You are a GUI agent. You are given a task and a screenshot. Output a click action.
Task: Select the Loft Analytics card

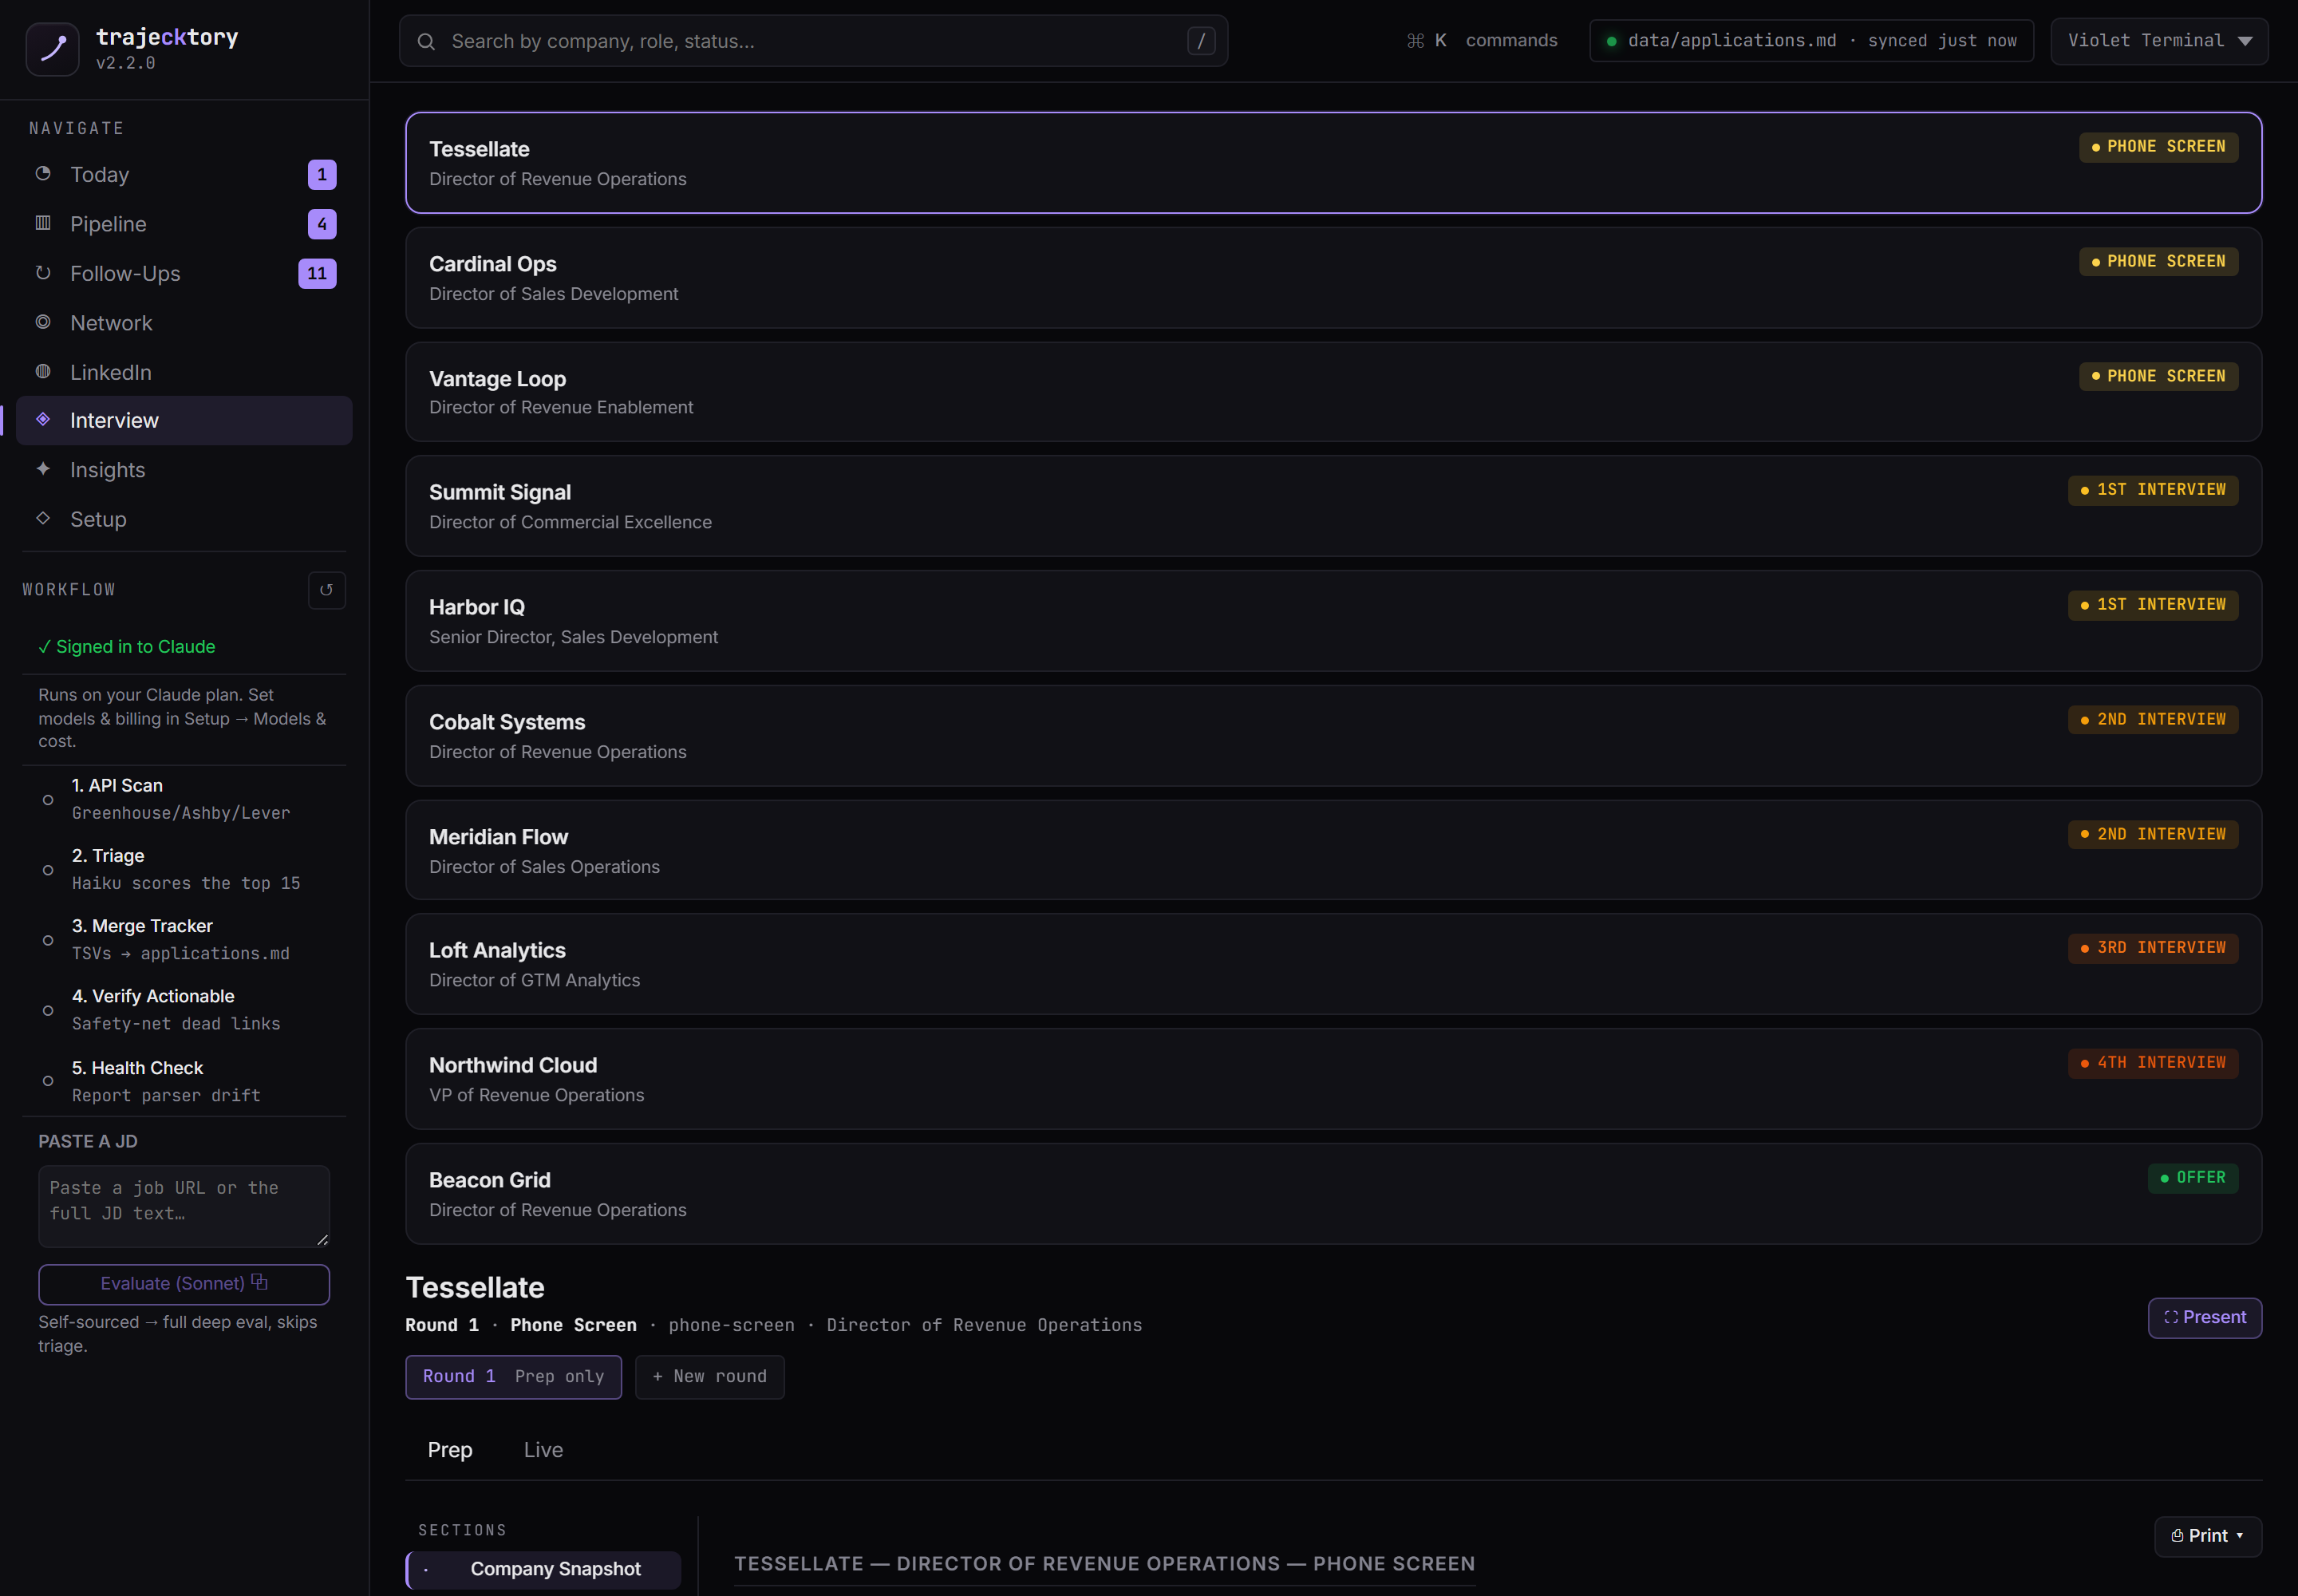(x=1333, y=964)
